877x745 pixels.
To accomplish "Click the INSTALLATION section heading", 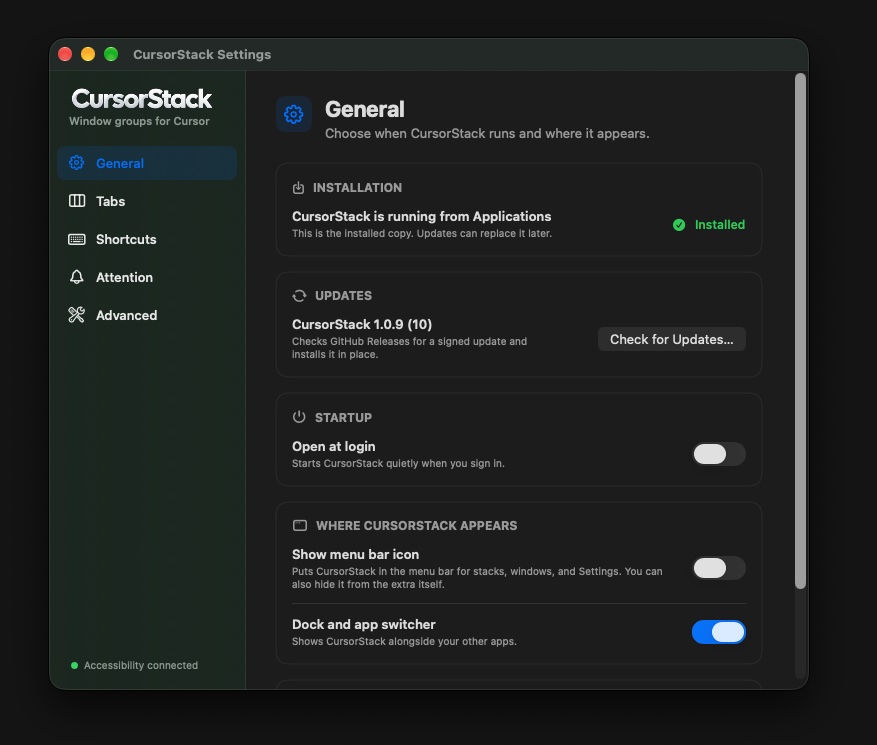I will [x=357, y=188].
